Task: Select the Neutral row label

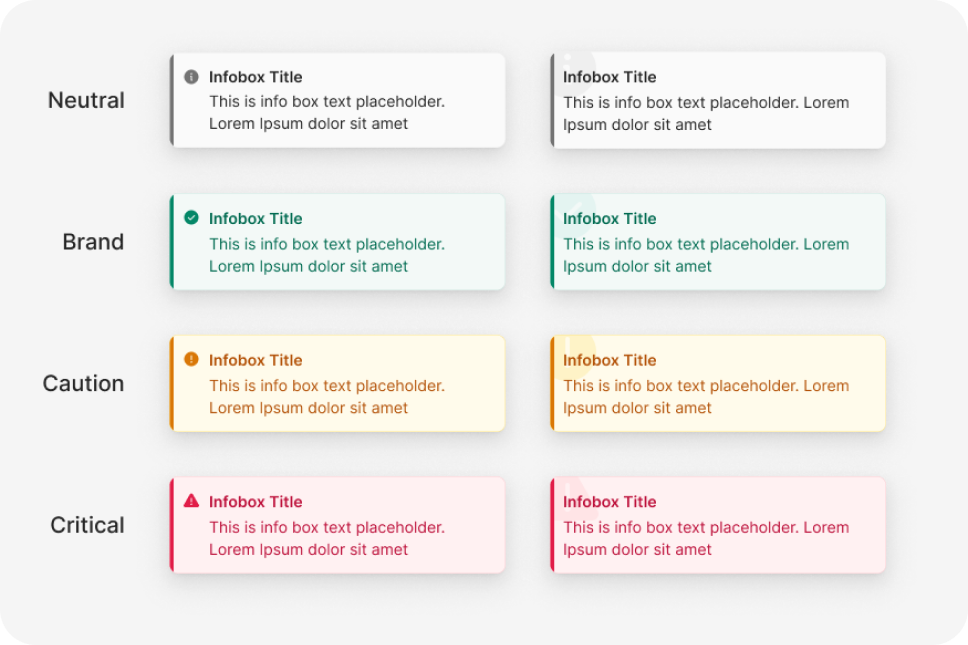Action: pos(86,100)
